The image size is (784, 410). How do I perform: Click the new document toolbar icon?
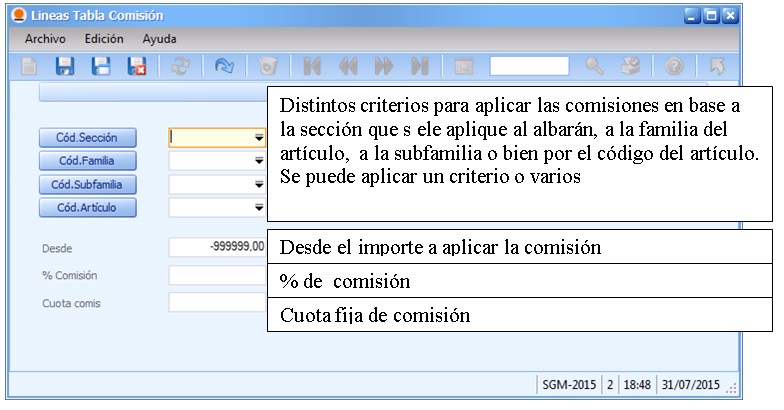(x=31, y=67)
